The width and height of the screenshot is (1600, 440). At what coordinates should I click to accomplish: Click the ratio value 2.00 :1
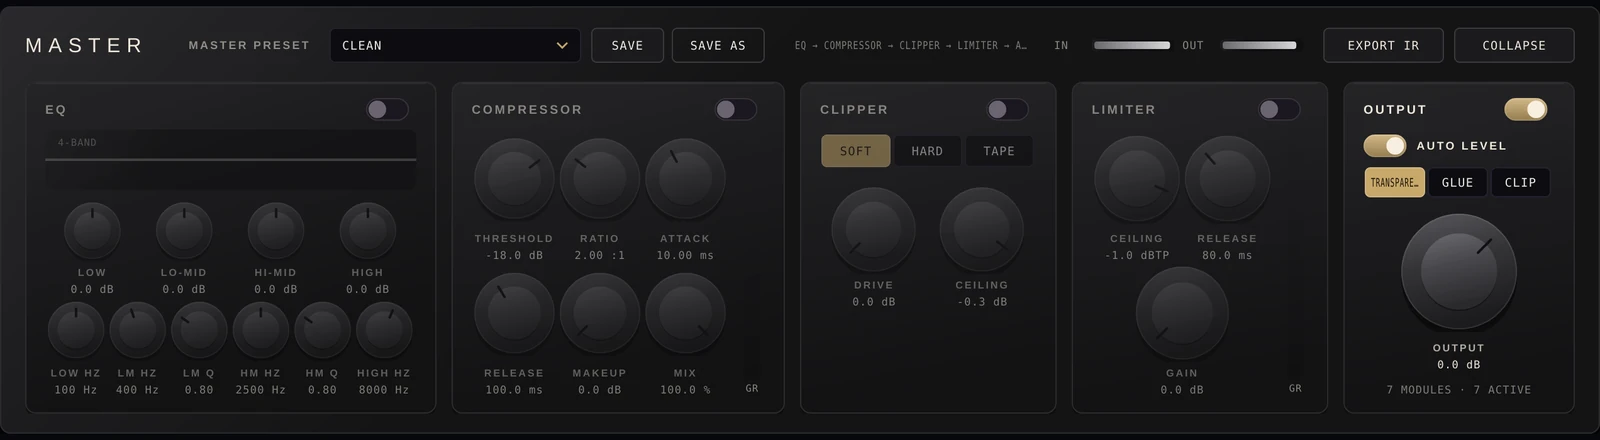600,255
